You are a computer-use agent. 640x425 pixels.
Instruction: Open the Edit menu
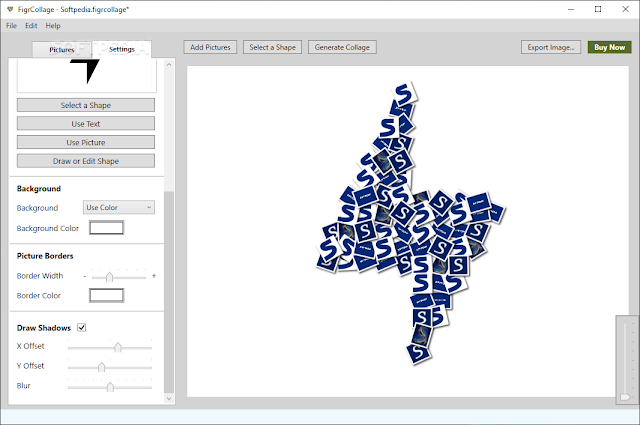coord(31,26)
